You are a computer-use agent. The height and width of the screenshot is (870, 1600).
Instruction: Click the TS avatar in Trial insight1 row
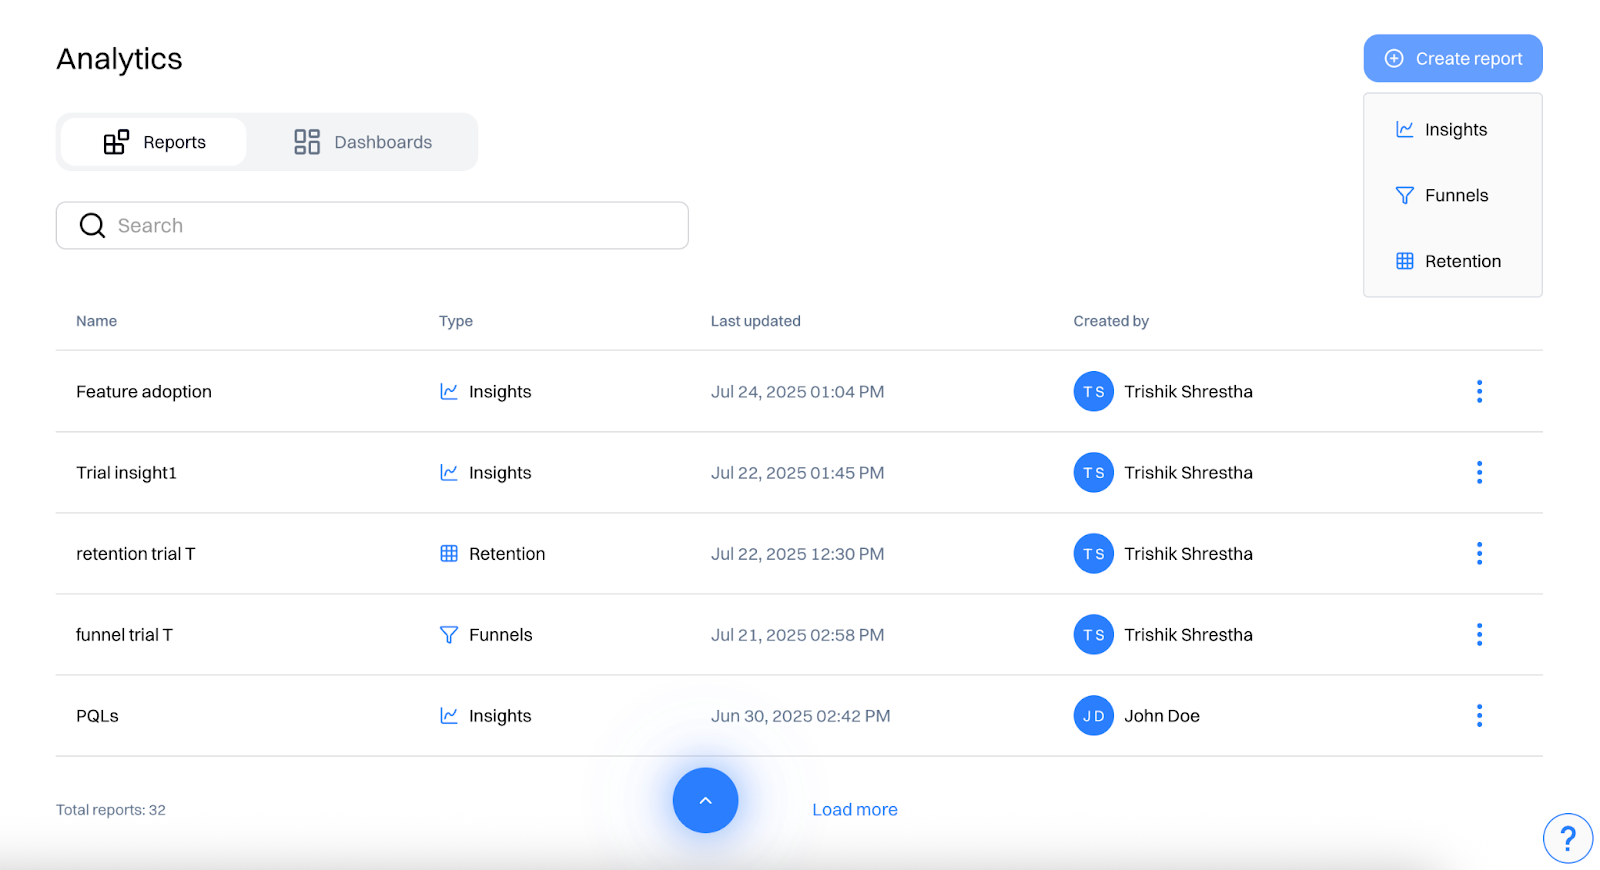tap(1093, 473)
